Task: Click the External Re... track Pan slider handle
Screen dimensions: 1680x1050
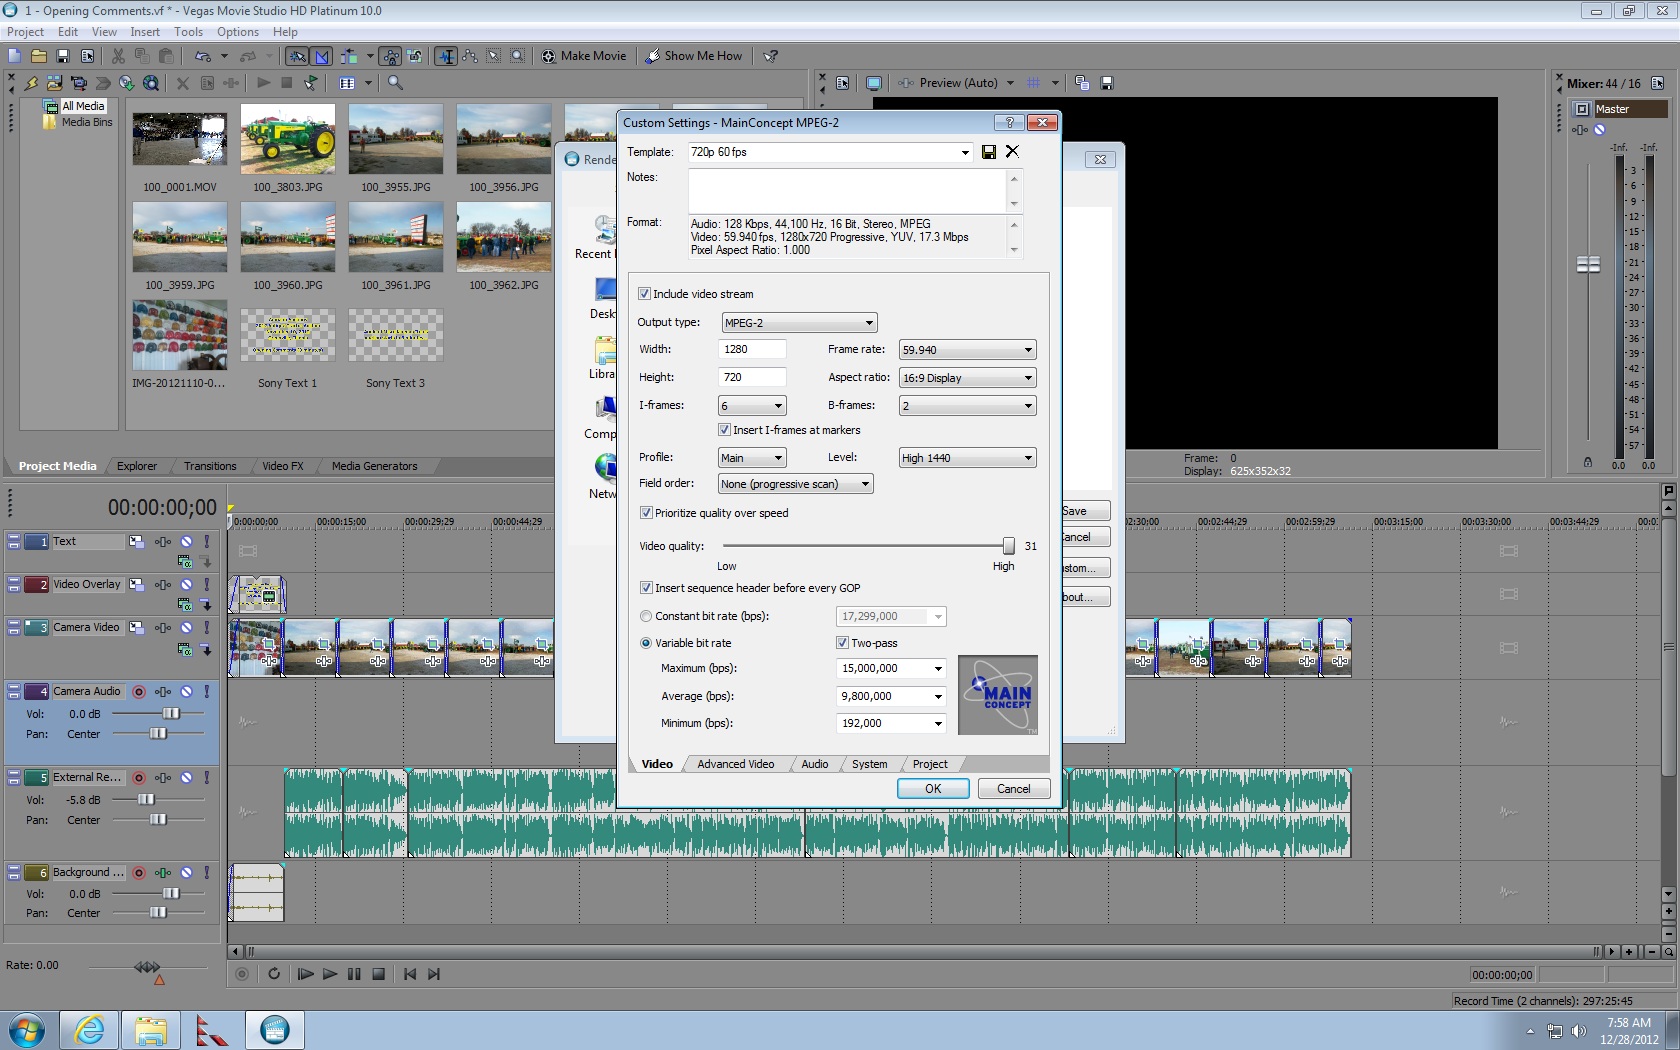Action: click(158, 820)
